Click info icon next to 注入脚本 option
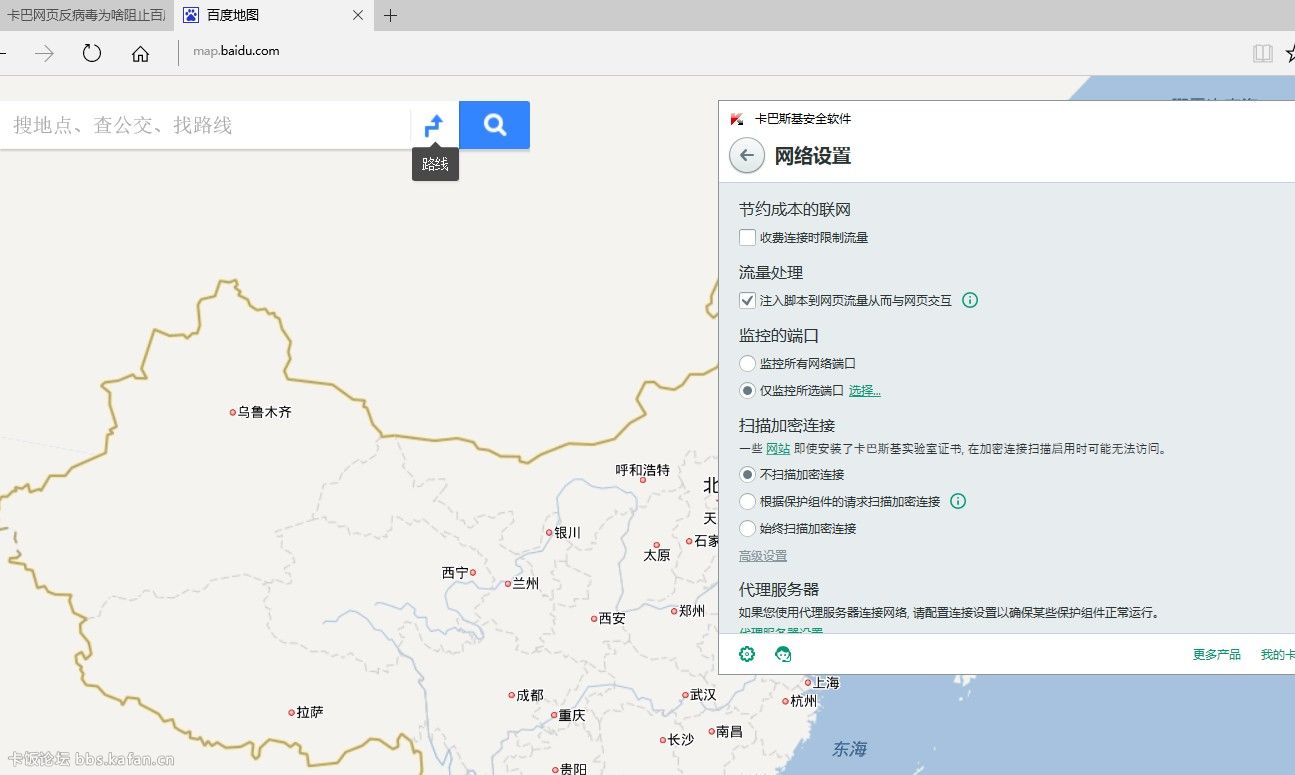The height and width of the screenshot is (775, 1295). 969,300
